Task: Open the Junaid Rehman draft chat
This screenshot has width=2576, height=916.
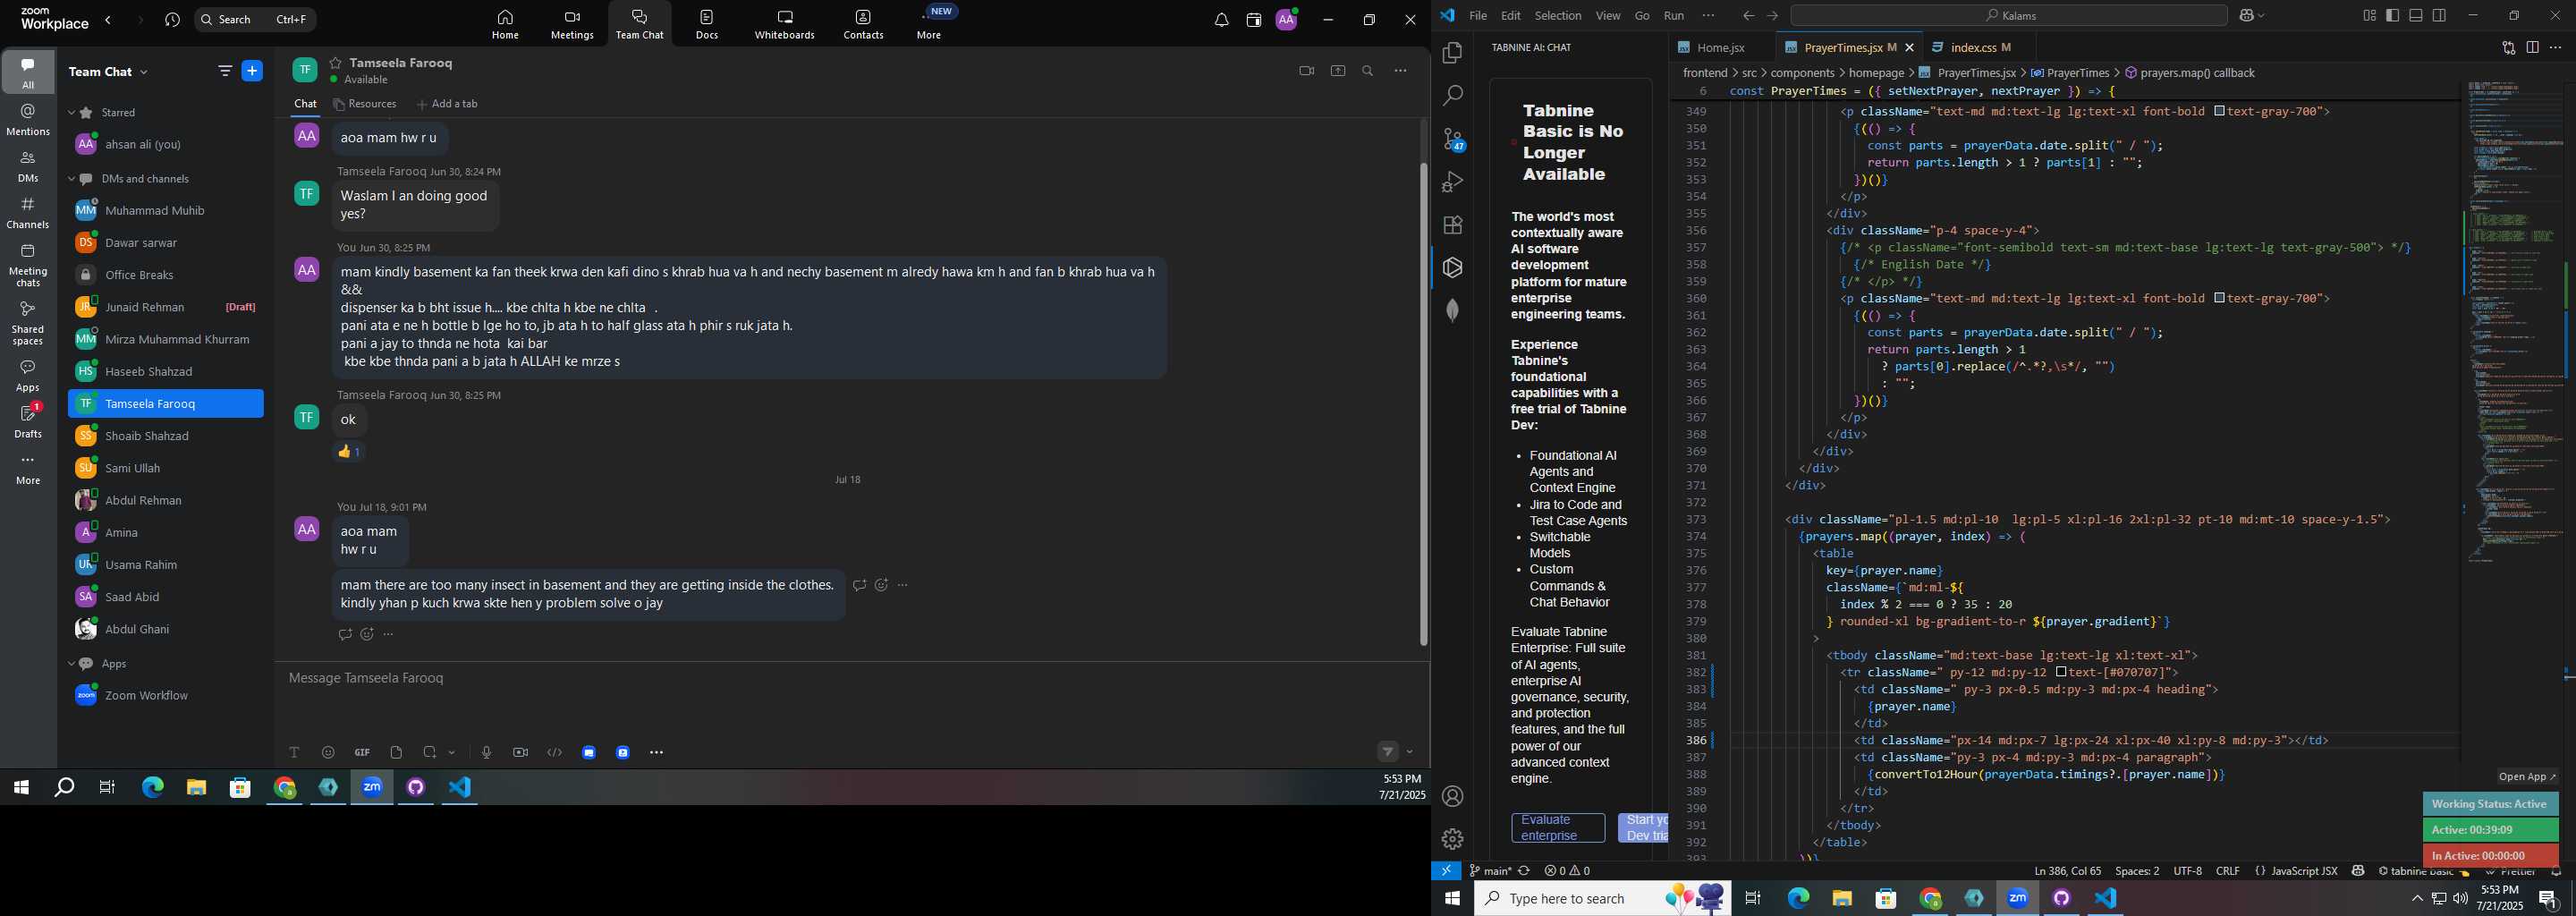Action: (x=166, y=307)
